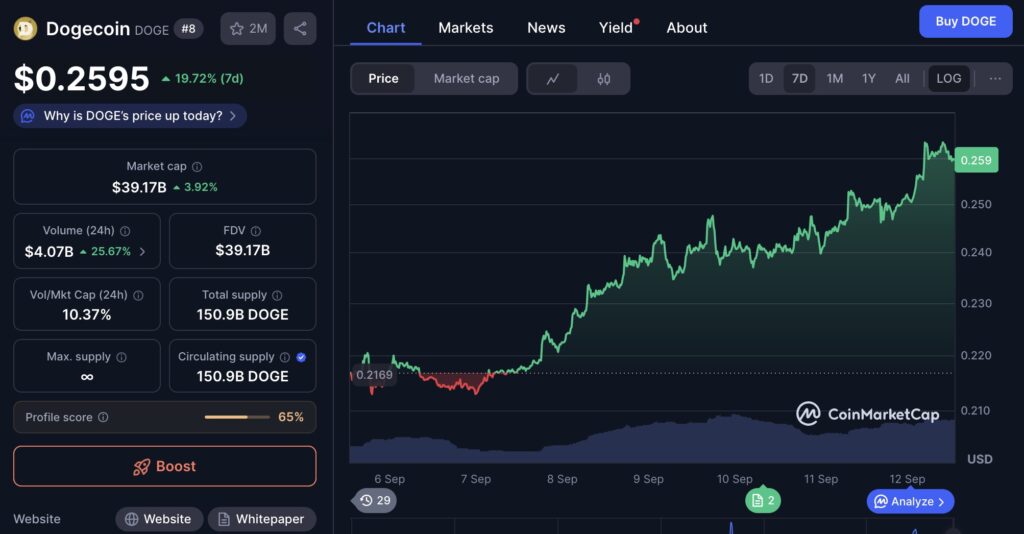Viewport: 1024px width, 534px height.
Task: Click the Max. supply info icon
Action: 121,357
